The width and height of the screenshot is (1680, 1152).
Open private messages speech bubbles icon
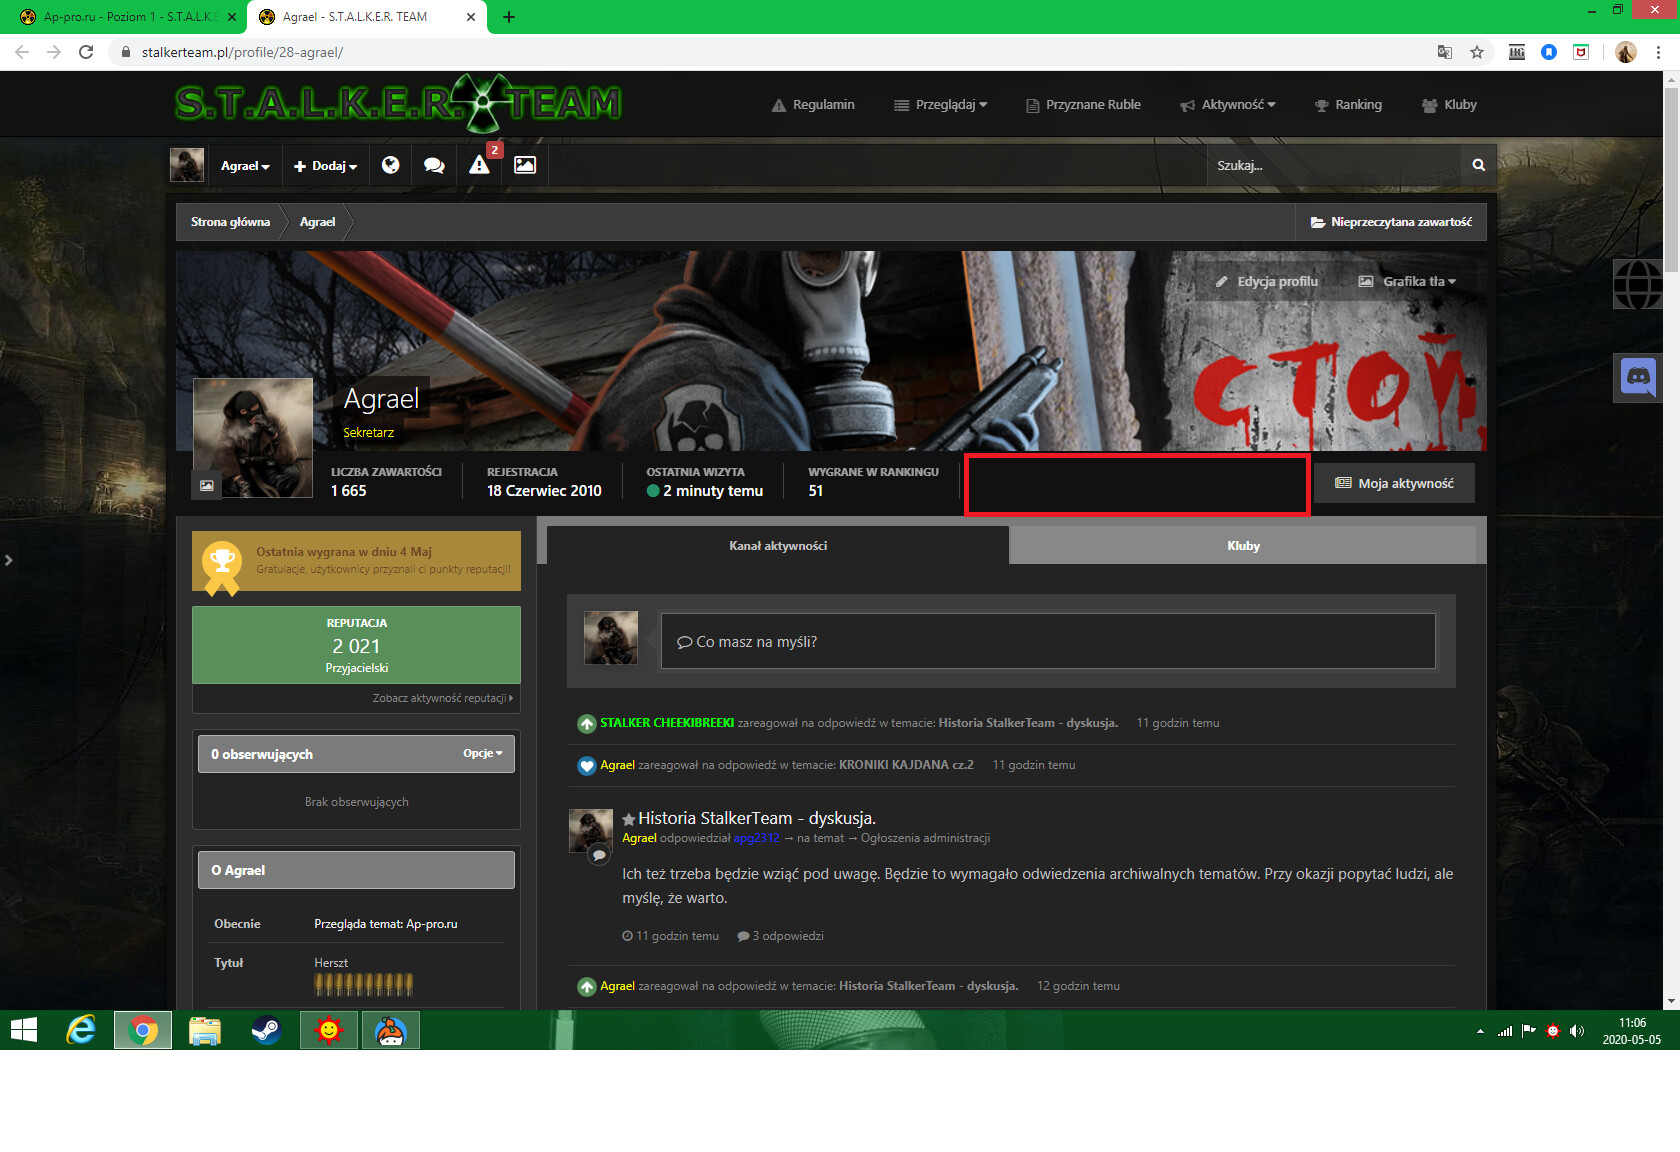[x=434, y=165]
